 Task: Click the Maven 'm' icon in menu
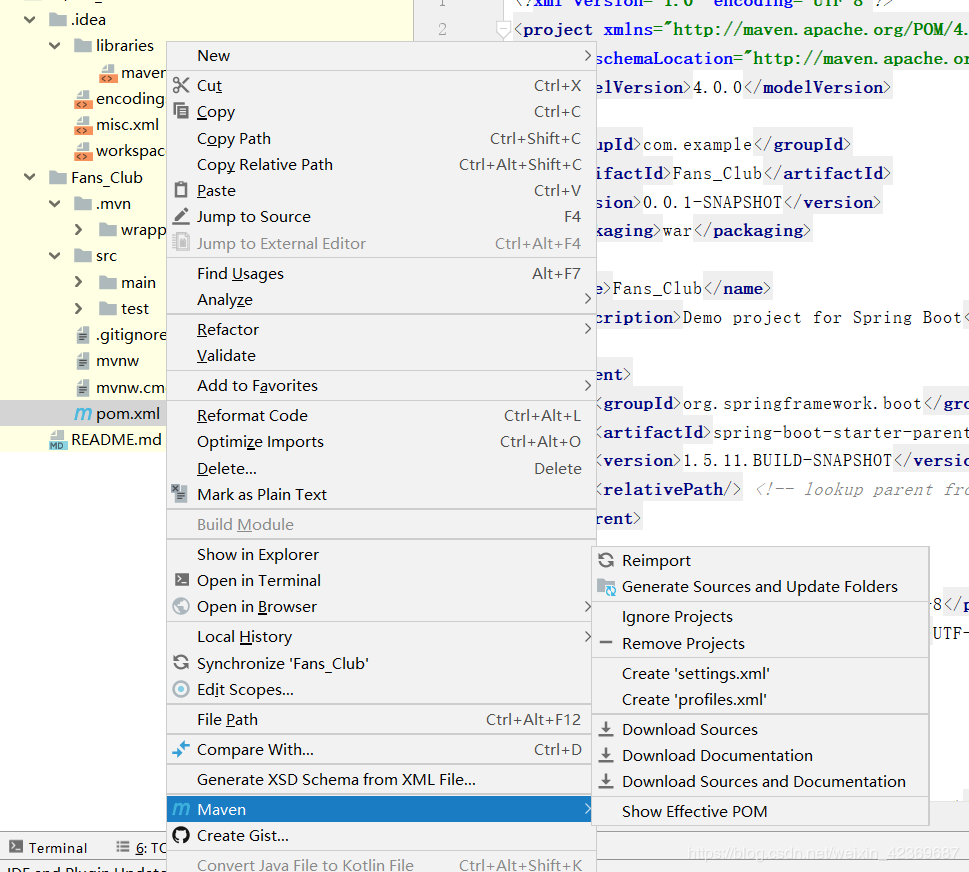coord(182,809)
